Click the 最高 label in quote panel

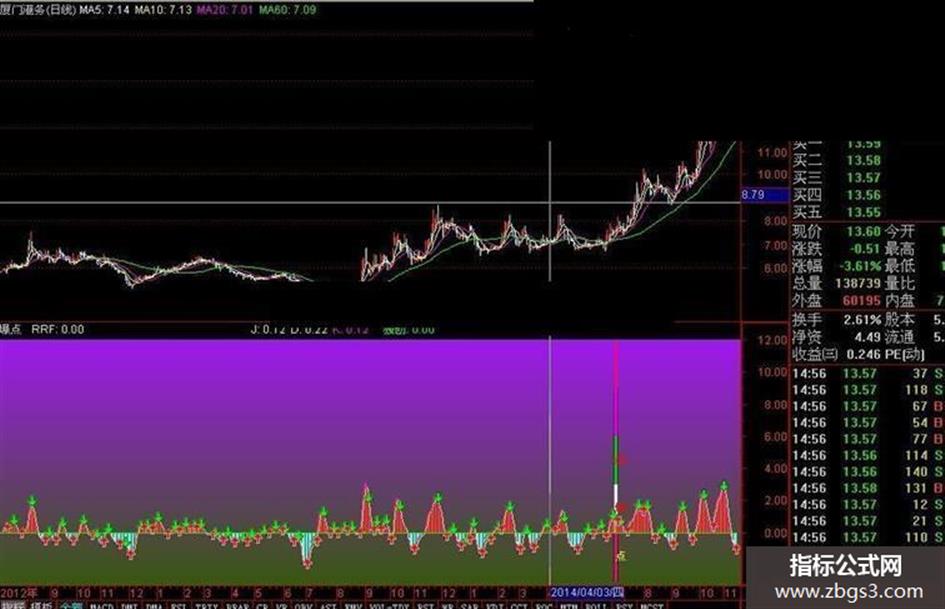[900, 248]
